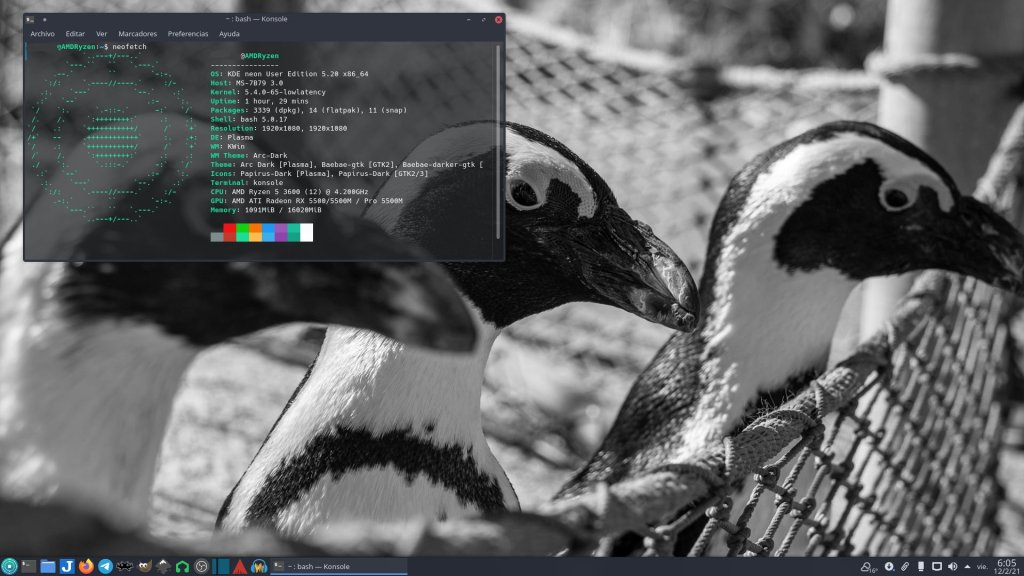
Task: Expand the hidden system tray icons arrow
Action: click(x=968, y=566)
